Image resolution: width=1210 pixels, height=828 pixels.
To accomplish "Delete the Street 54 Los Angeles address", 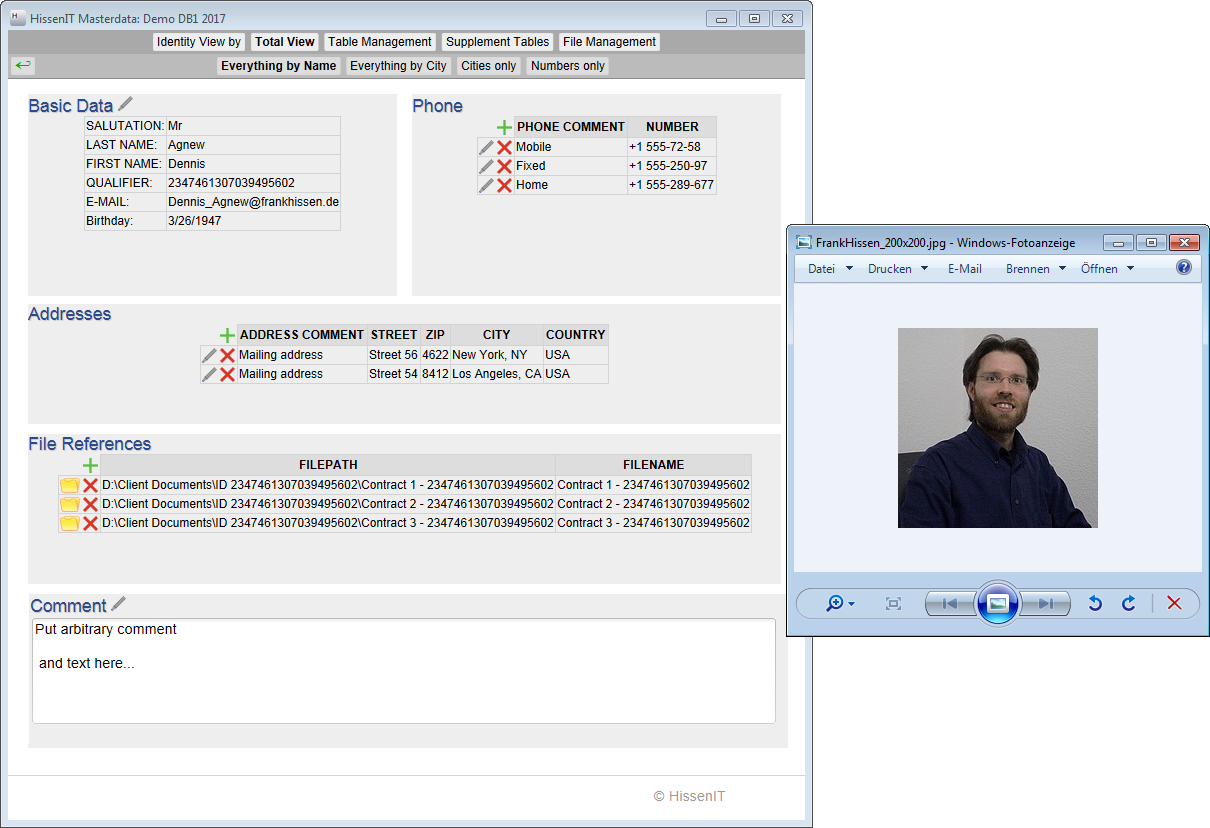I will coord(227,374).
